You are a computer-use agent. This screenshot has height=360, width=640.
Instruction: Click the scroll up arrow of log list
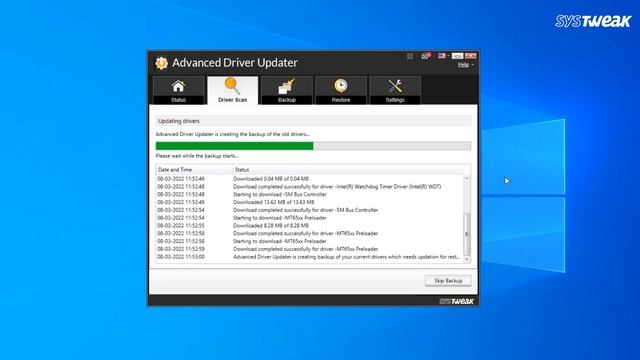[x=467, y=179]
